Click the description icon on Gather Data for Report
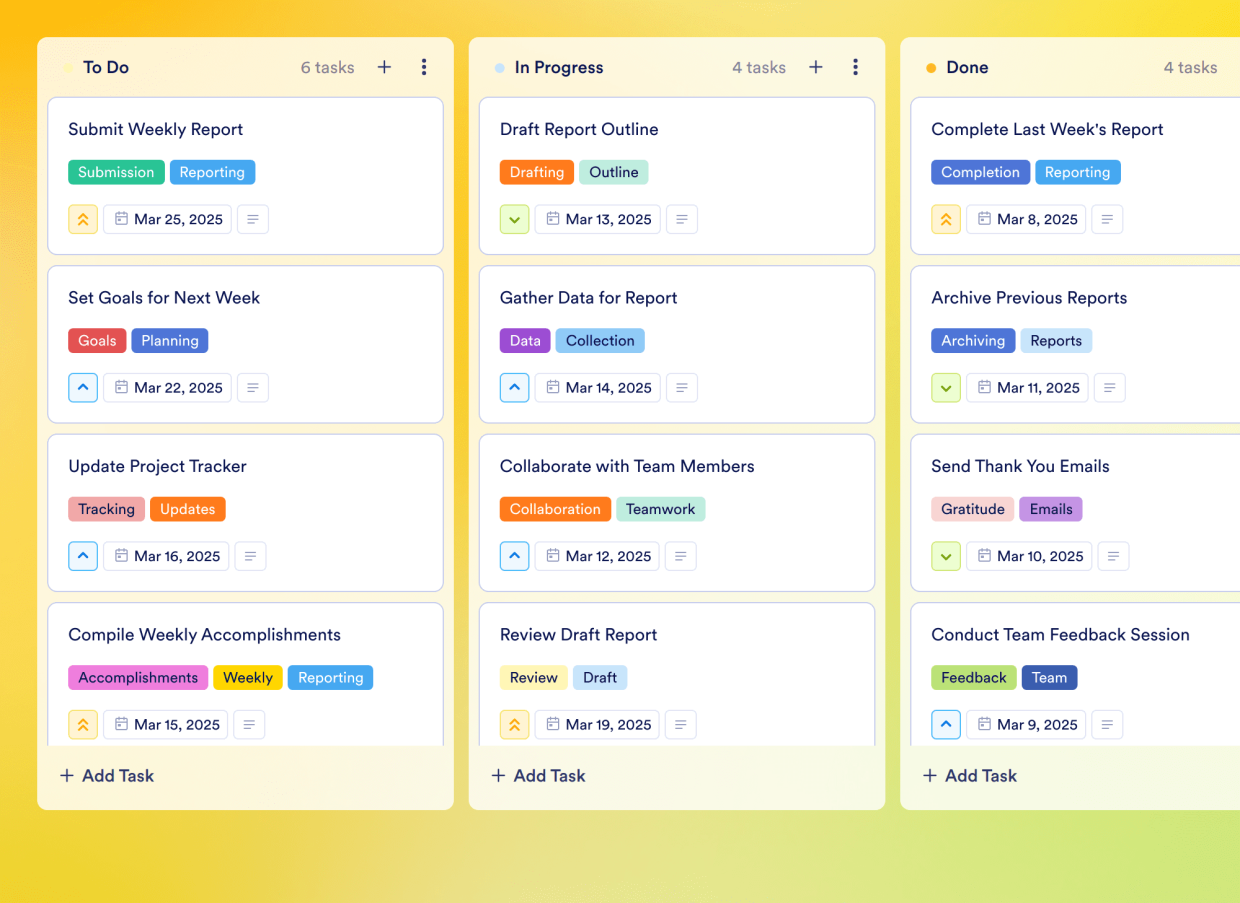Viewport: 1240px width, 903px height. point(682,387)
